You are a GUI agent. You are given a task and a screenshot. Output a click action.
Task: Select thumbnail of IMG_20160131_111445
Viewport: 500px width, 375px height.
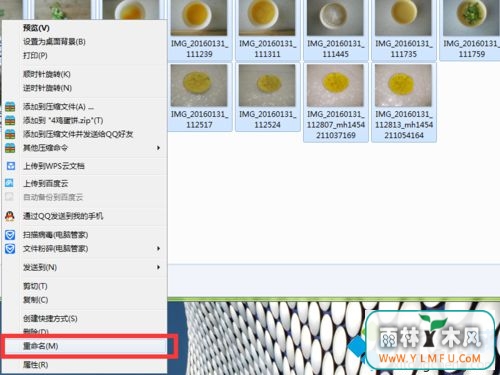point(335,18)
